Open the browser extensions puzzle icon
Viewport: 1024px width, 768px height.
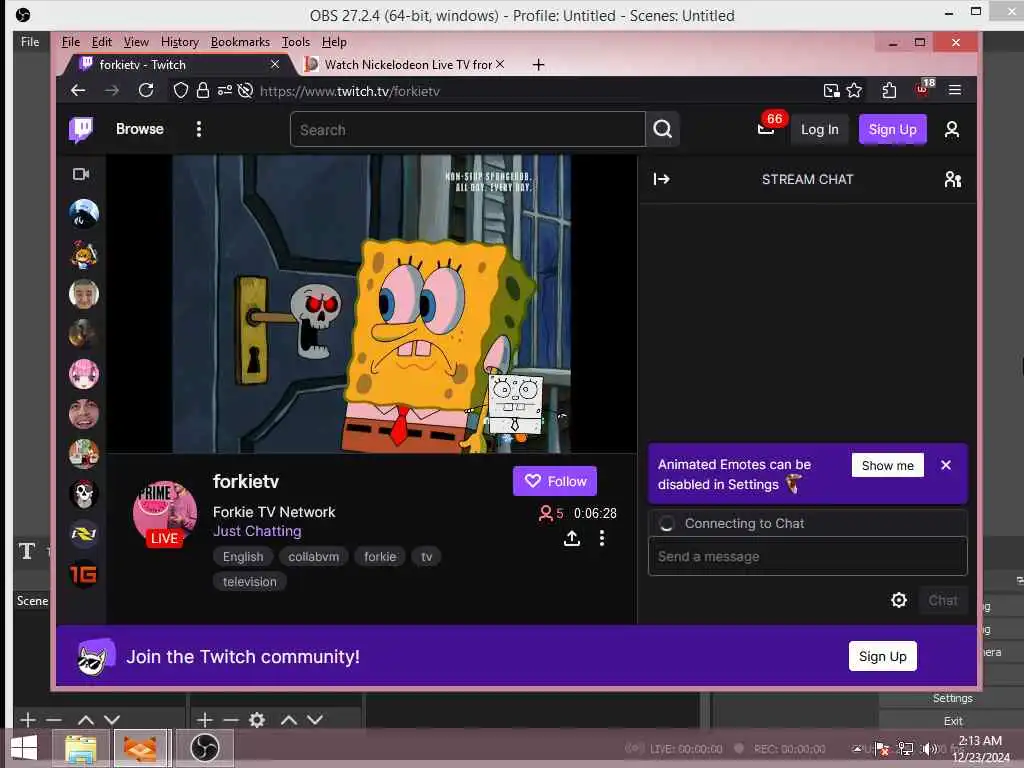pos(889,90)
